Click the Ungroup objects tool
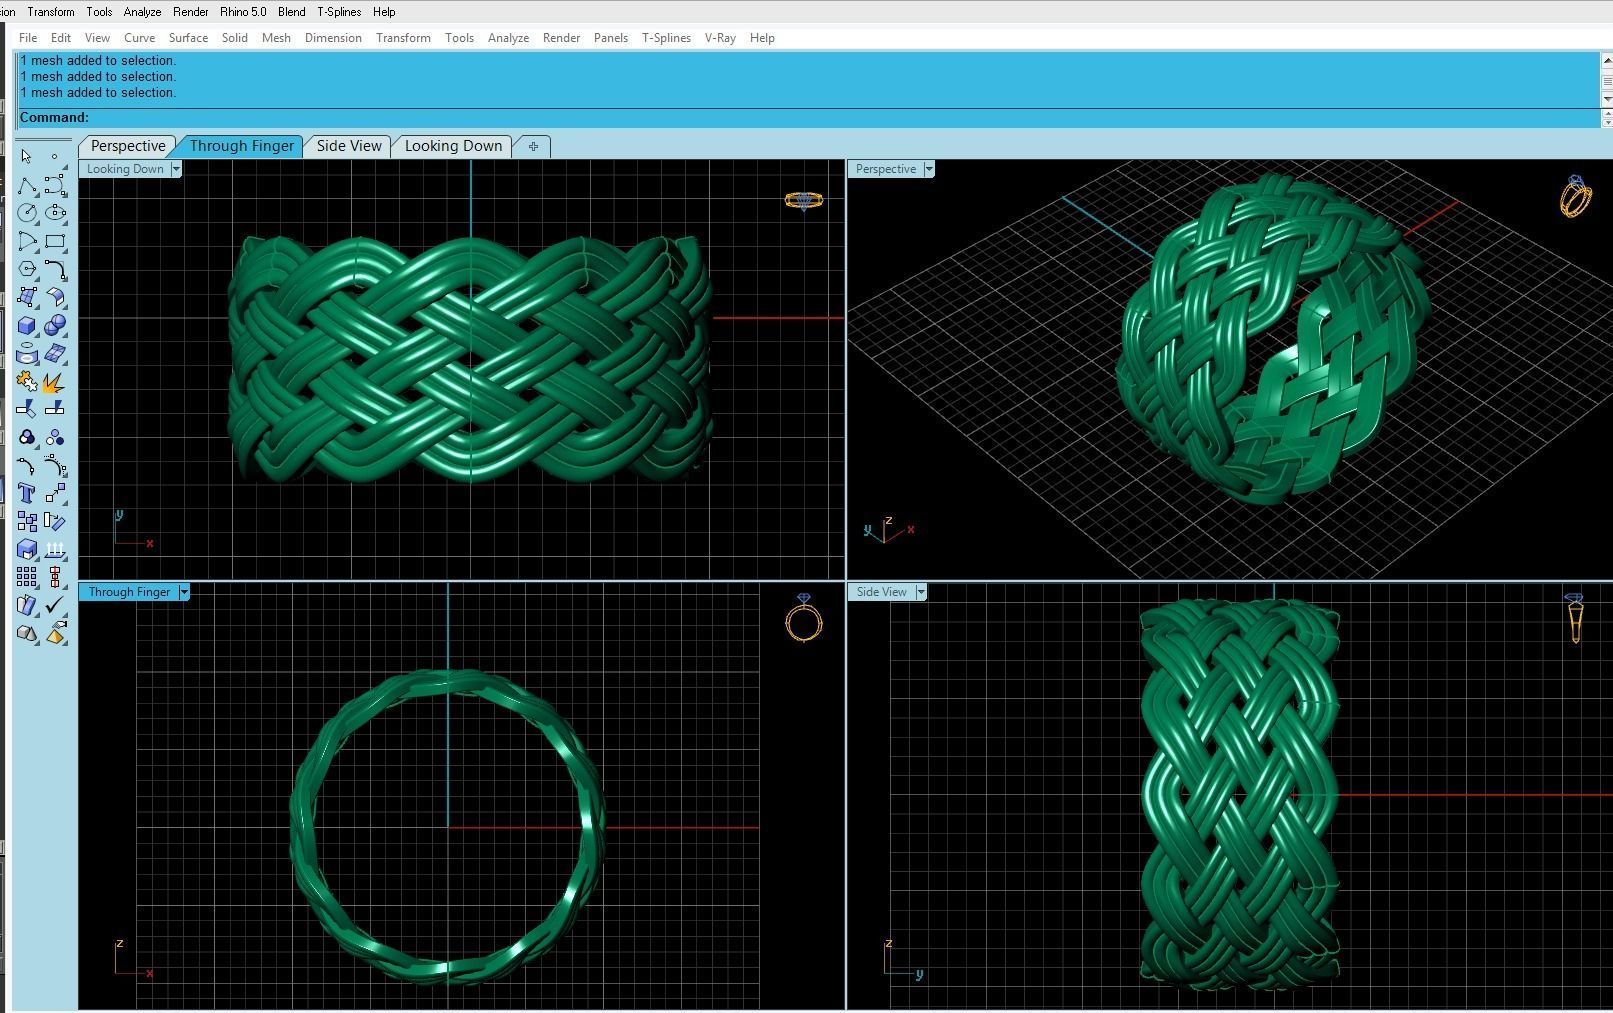The image size is (1613, 1013). 55,437
